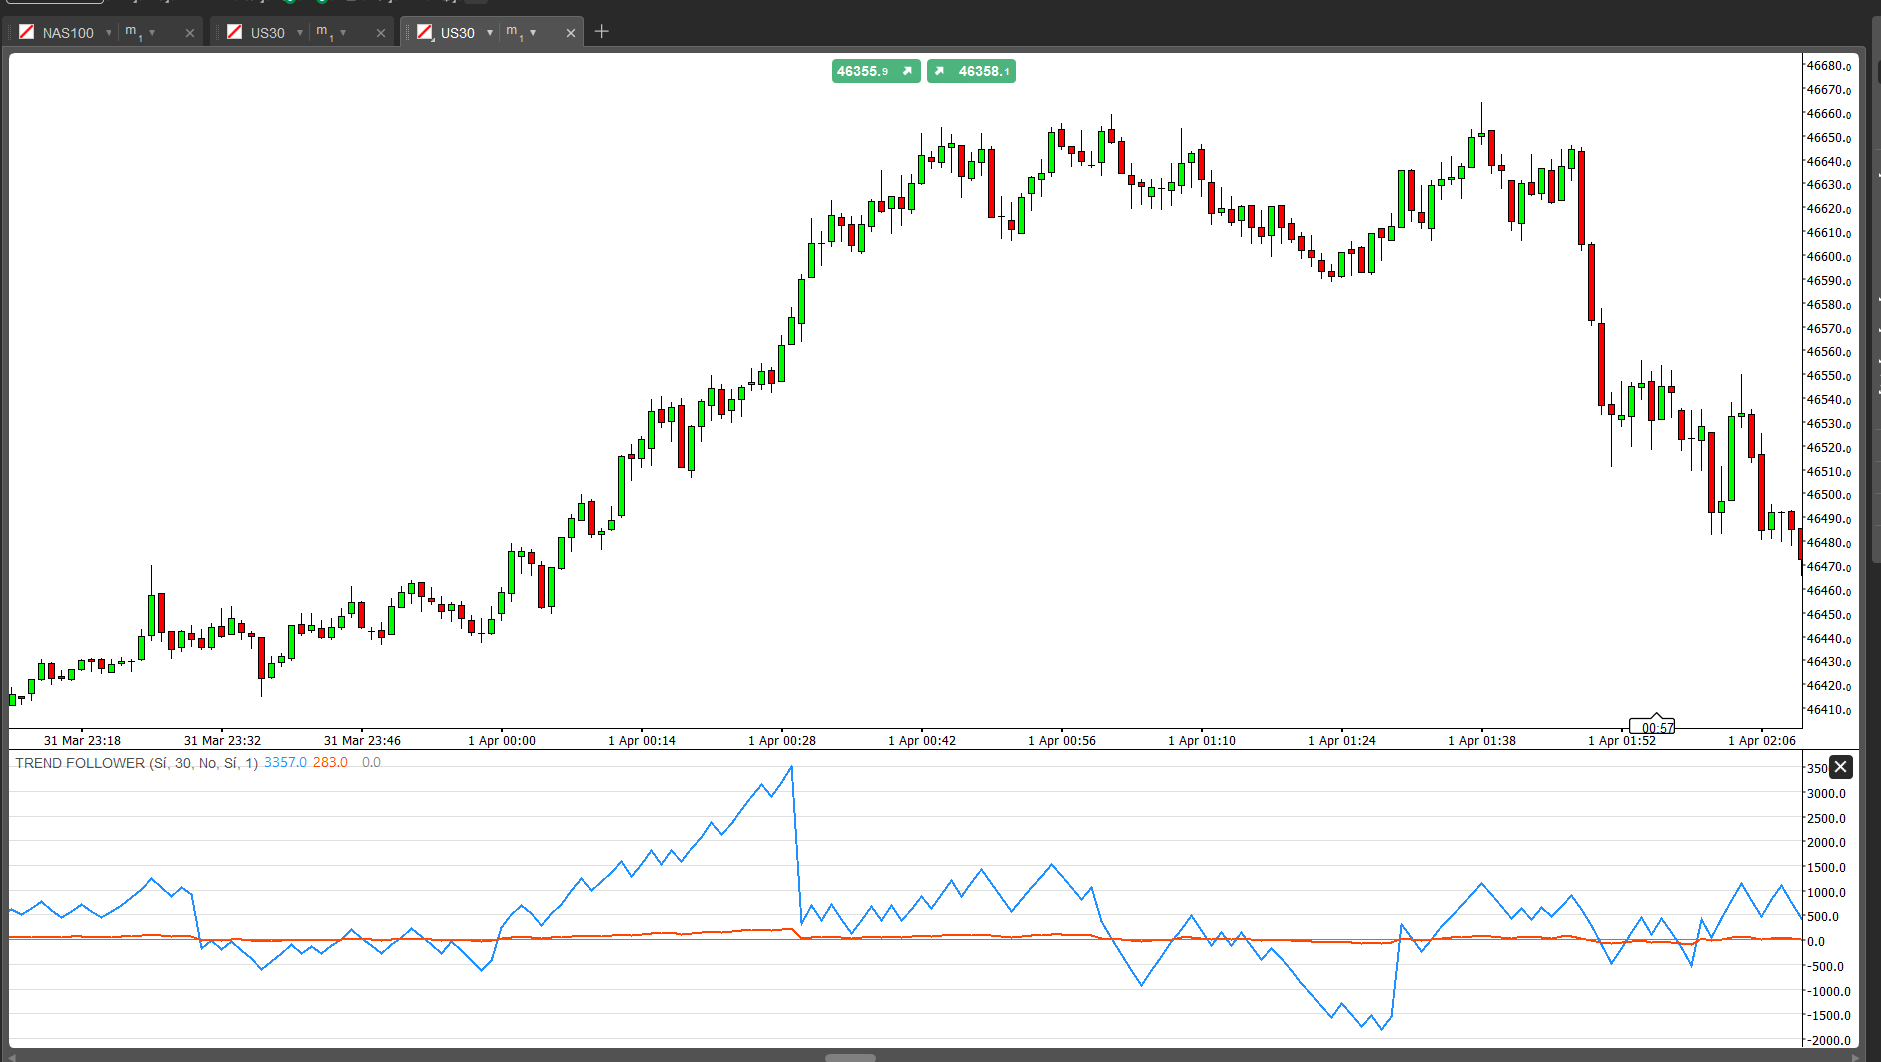Grab the drag handle on the NAS100 tab

click(x=10, y=32)
